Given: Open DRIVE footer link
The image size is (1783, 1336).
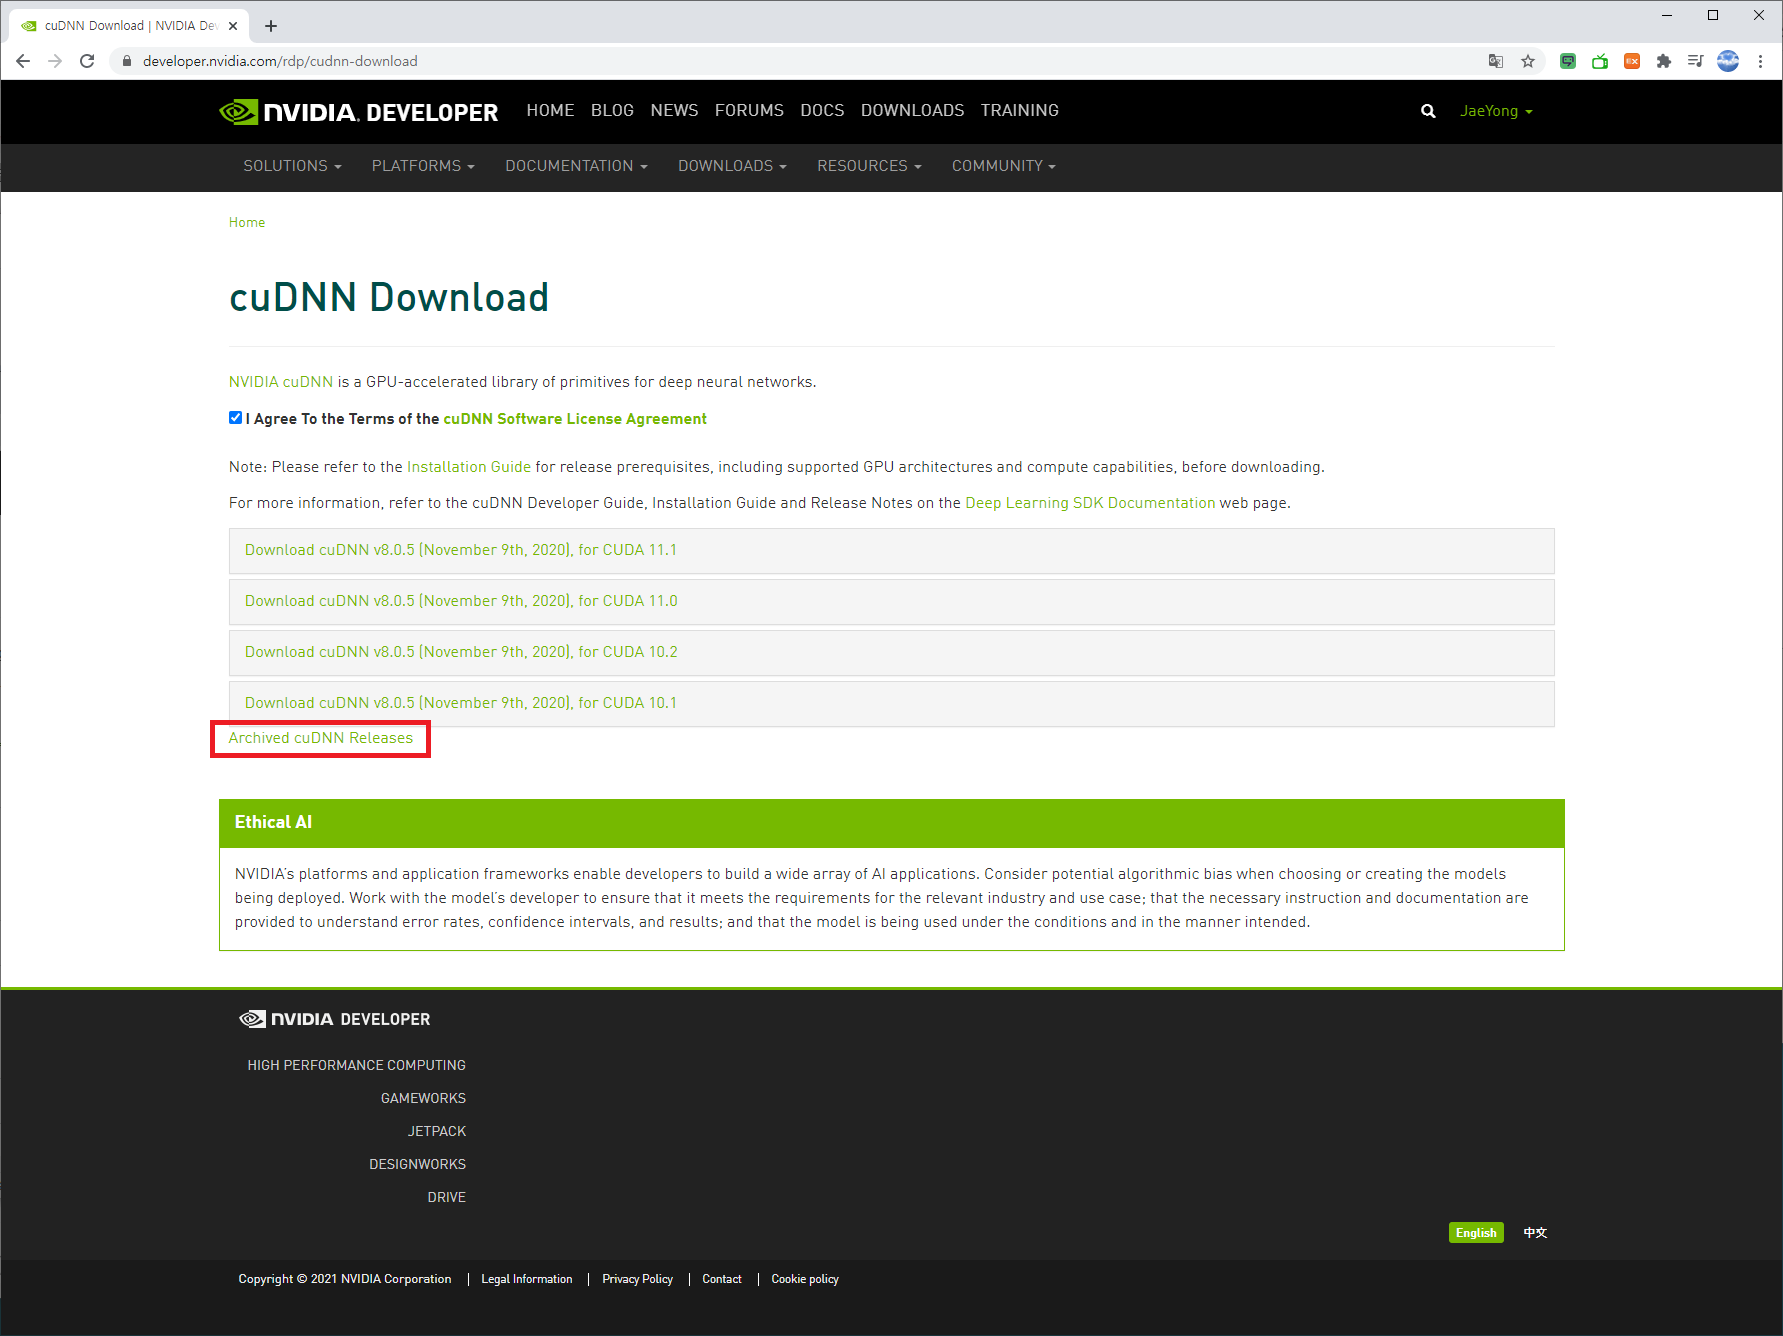Looking at the screenshot, I should [x=447, y=1197].
